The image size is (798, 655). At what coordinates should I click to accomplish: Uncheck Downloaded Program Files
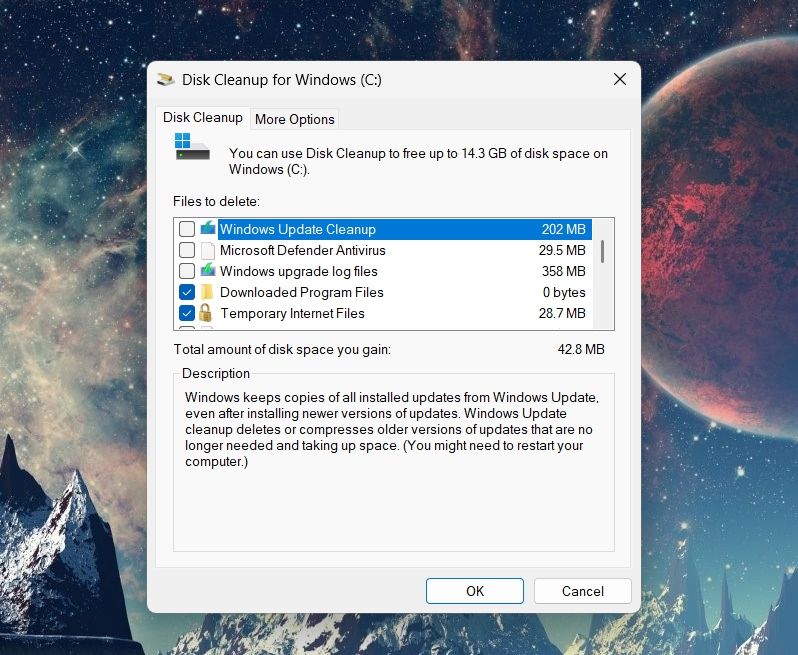coord(187,292)
